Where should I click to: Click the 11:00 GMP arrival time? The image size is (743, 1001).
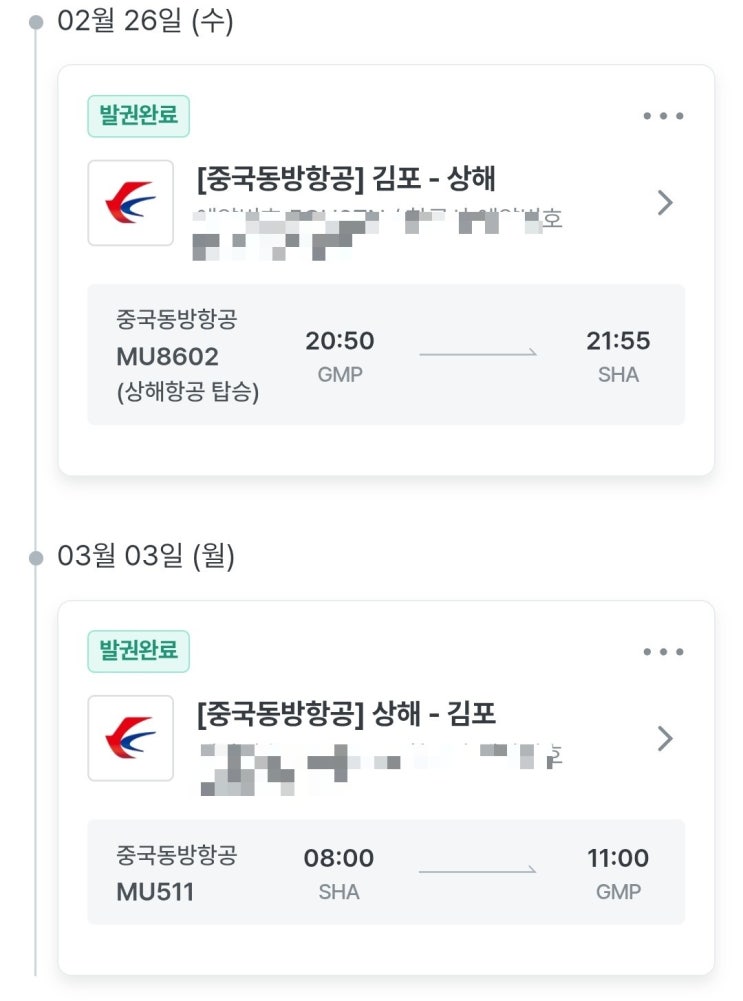(617, 859)
